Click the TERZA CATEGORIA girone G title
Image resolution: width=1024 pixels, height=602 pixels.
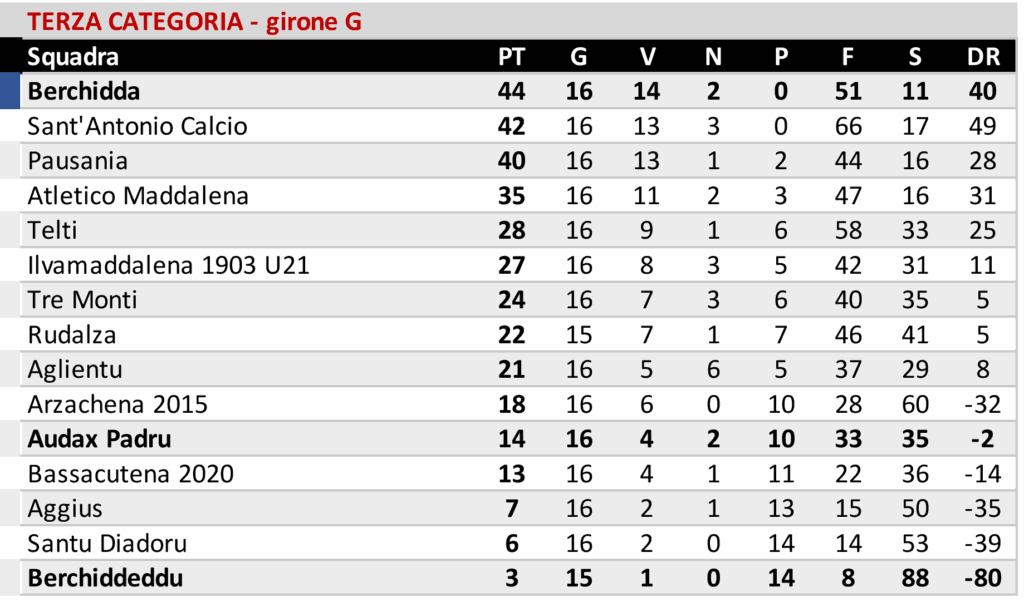[x=195, y=21]
